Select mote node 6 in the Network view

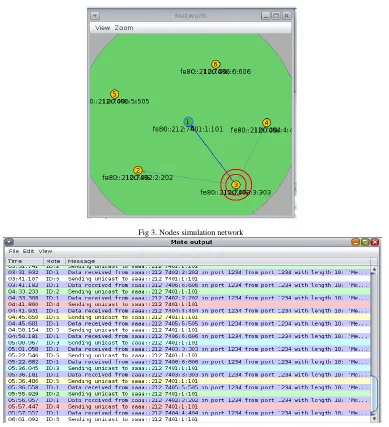(x=216, y=64)
